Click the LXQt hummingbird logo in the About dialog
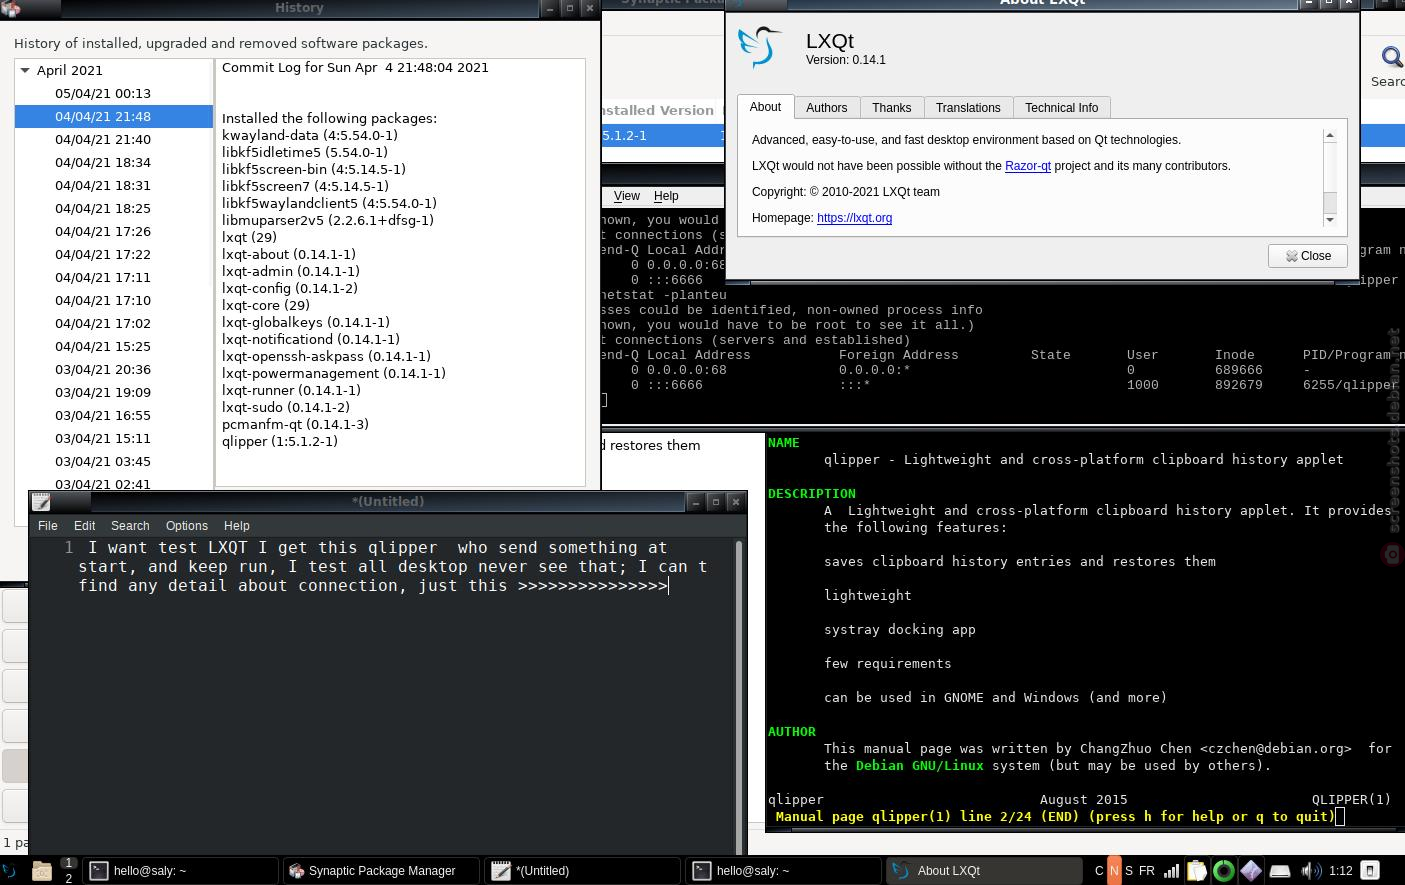Viewport: 1405px width, 885px height. click(x=760, y=47)
